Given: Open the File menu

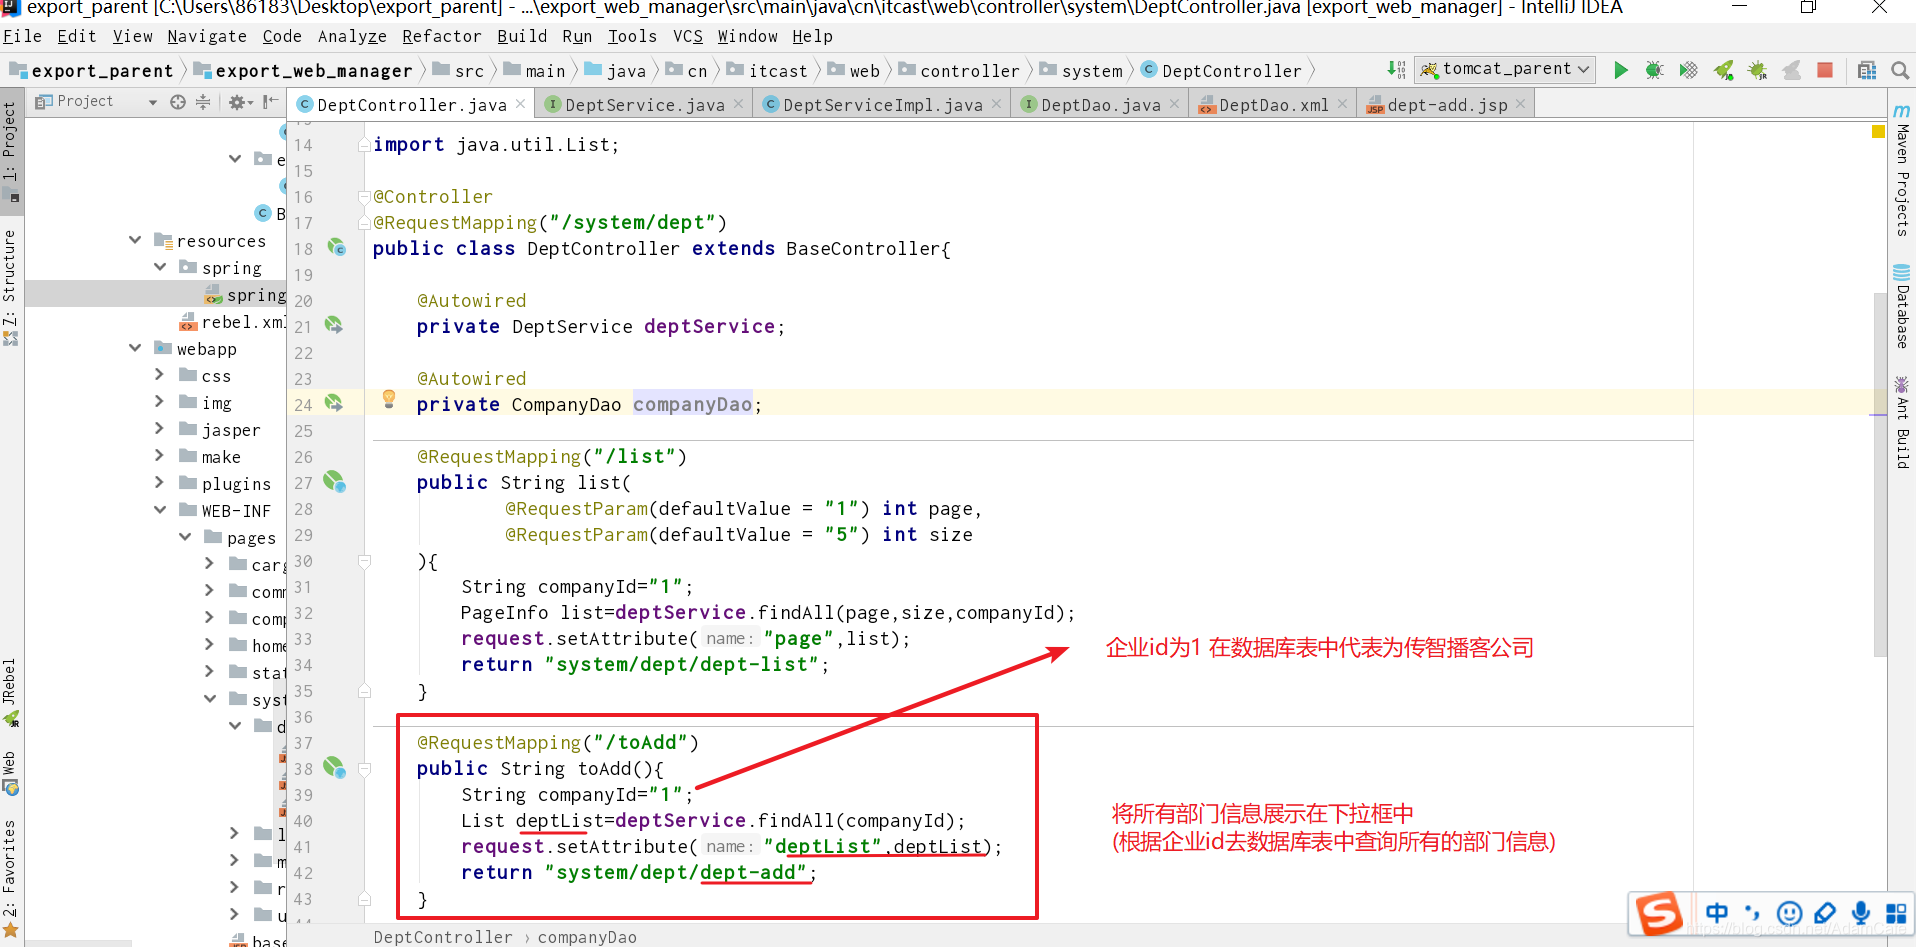Looking at the screenshot, I should (x=22, y=36).
